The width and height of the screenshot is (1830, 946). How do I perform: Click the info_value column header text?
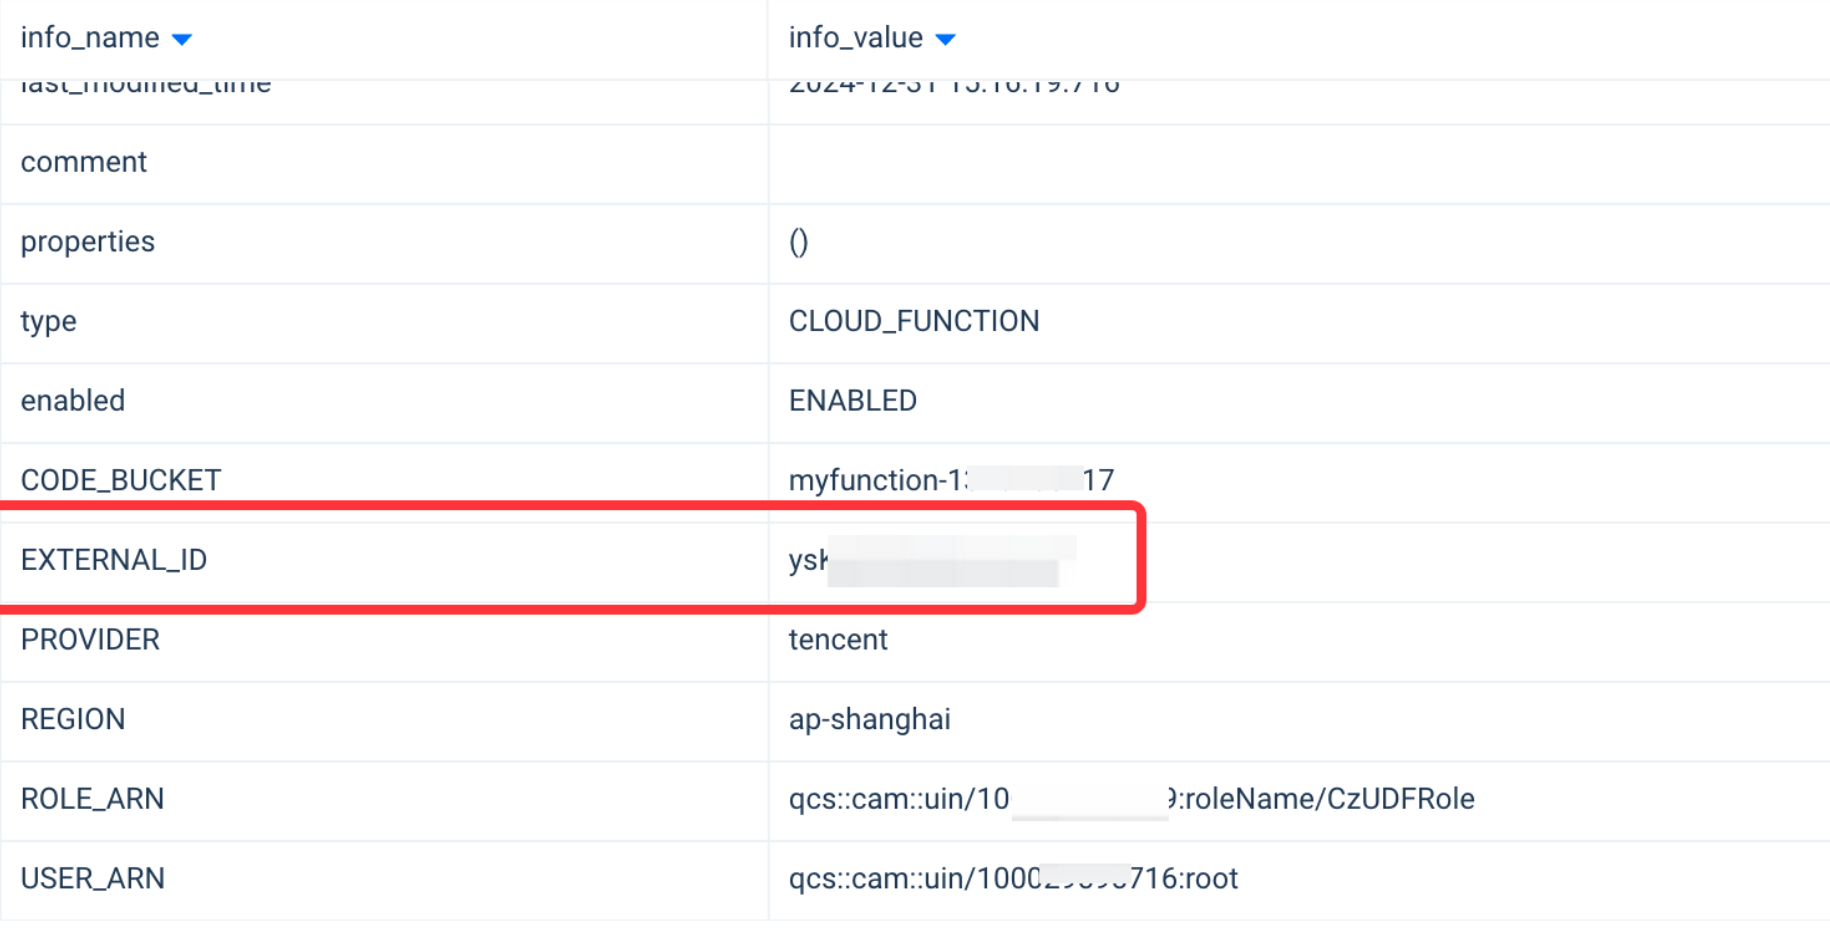(x=855, y=38)
